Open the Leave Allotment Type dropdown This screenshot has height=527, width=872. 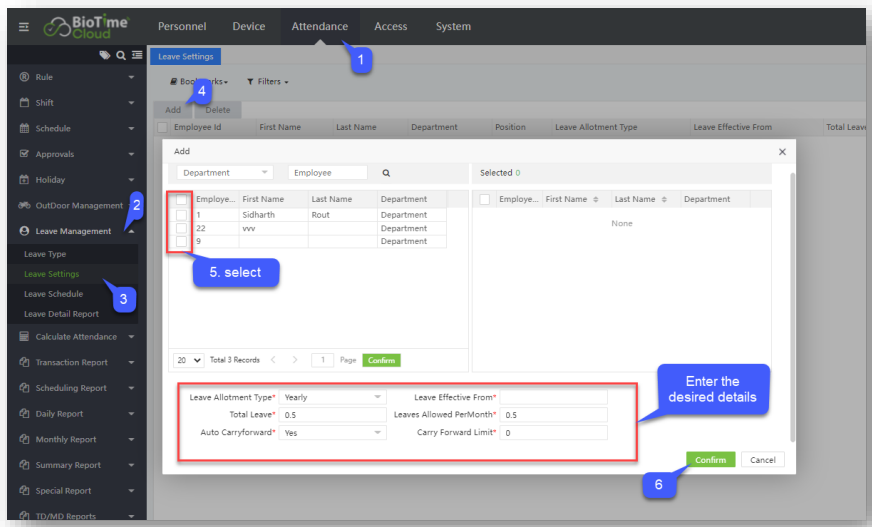333,397
